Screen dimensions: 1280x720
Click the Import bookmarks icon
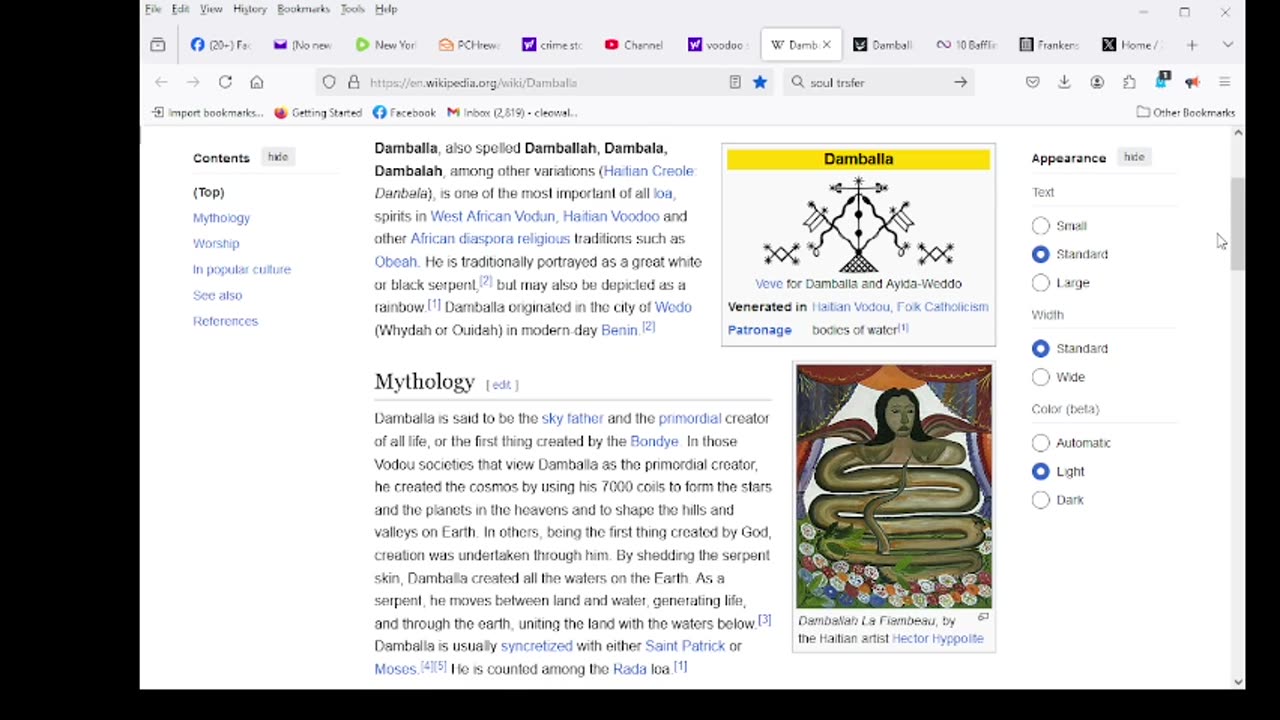pyautogui.click(x=158, y=112)
